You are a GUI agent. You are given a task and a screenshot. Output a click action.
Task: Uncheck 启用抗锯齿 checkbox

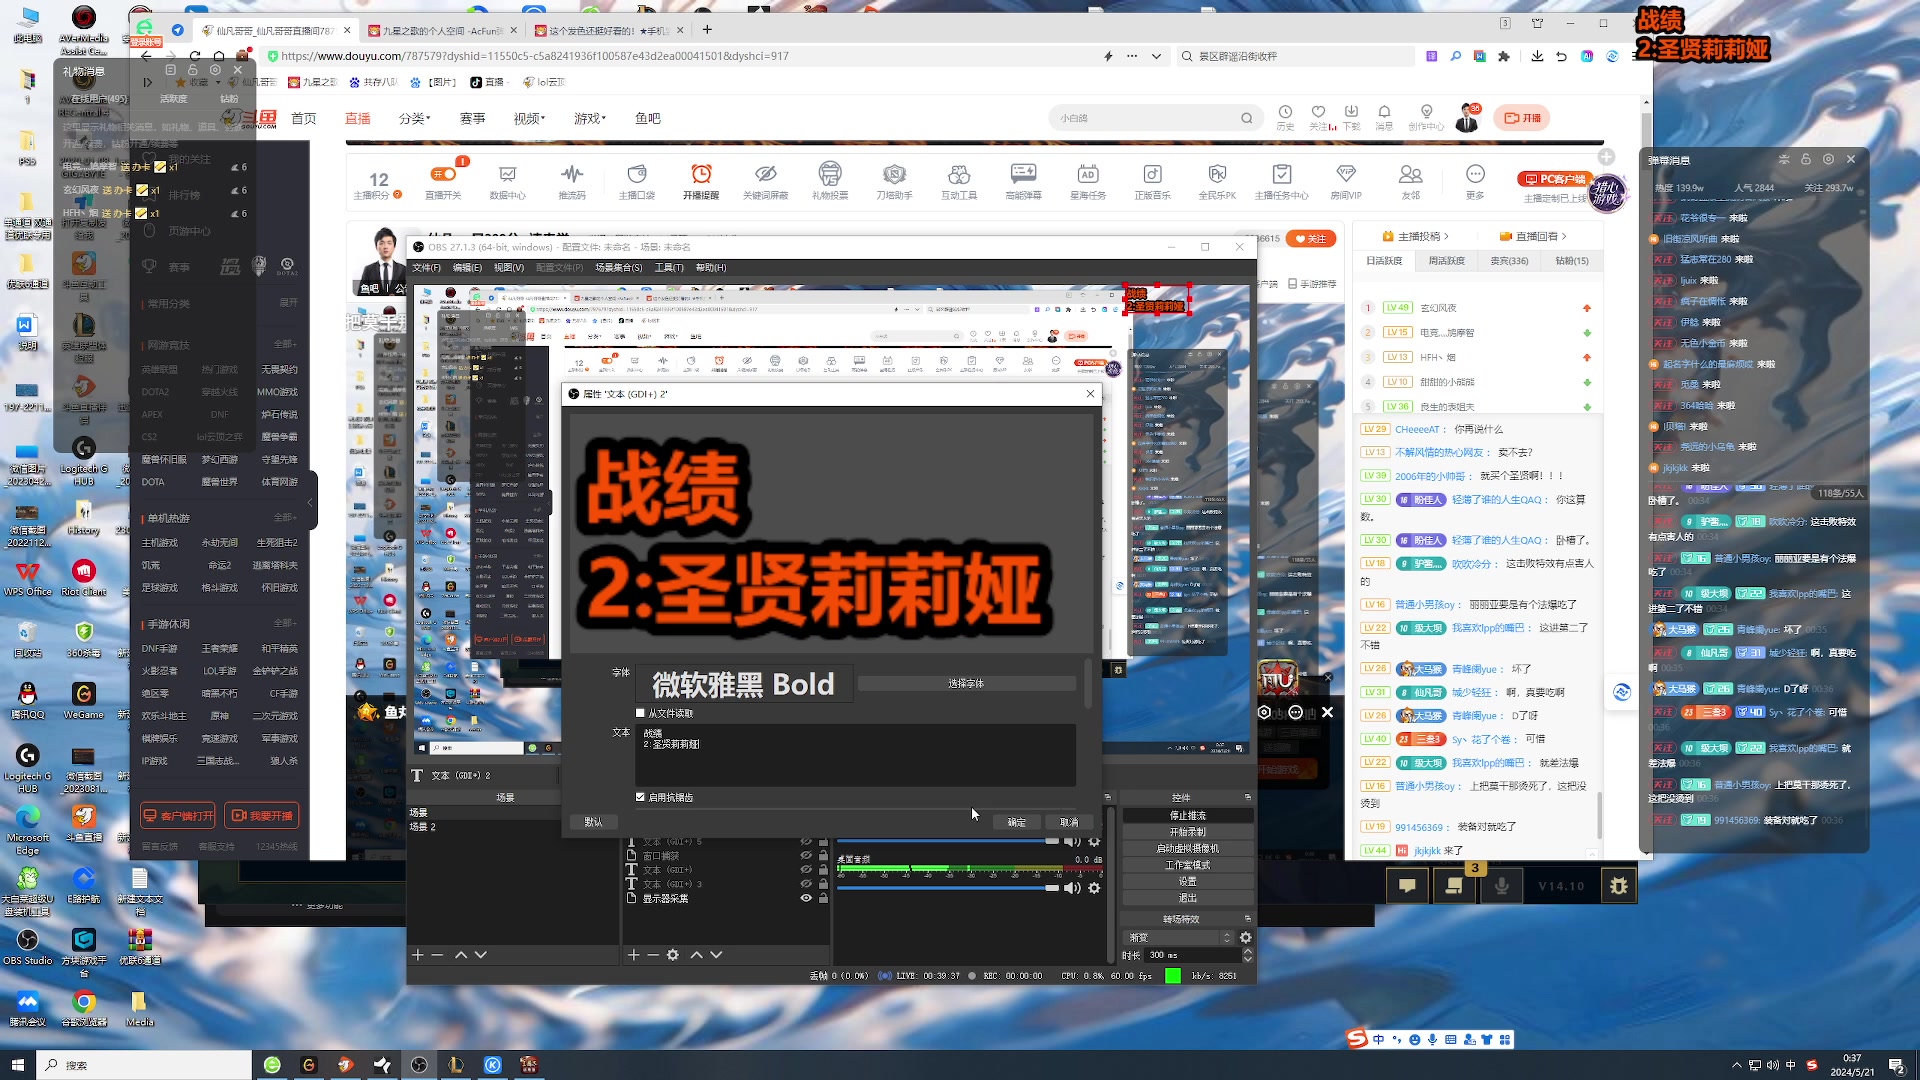pyautogui.click(x=640, y=797)
